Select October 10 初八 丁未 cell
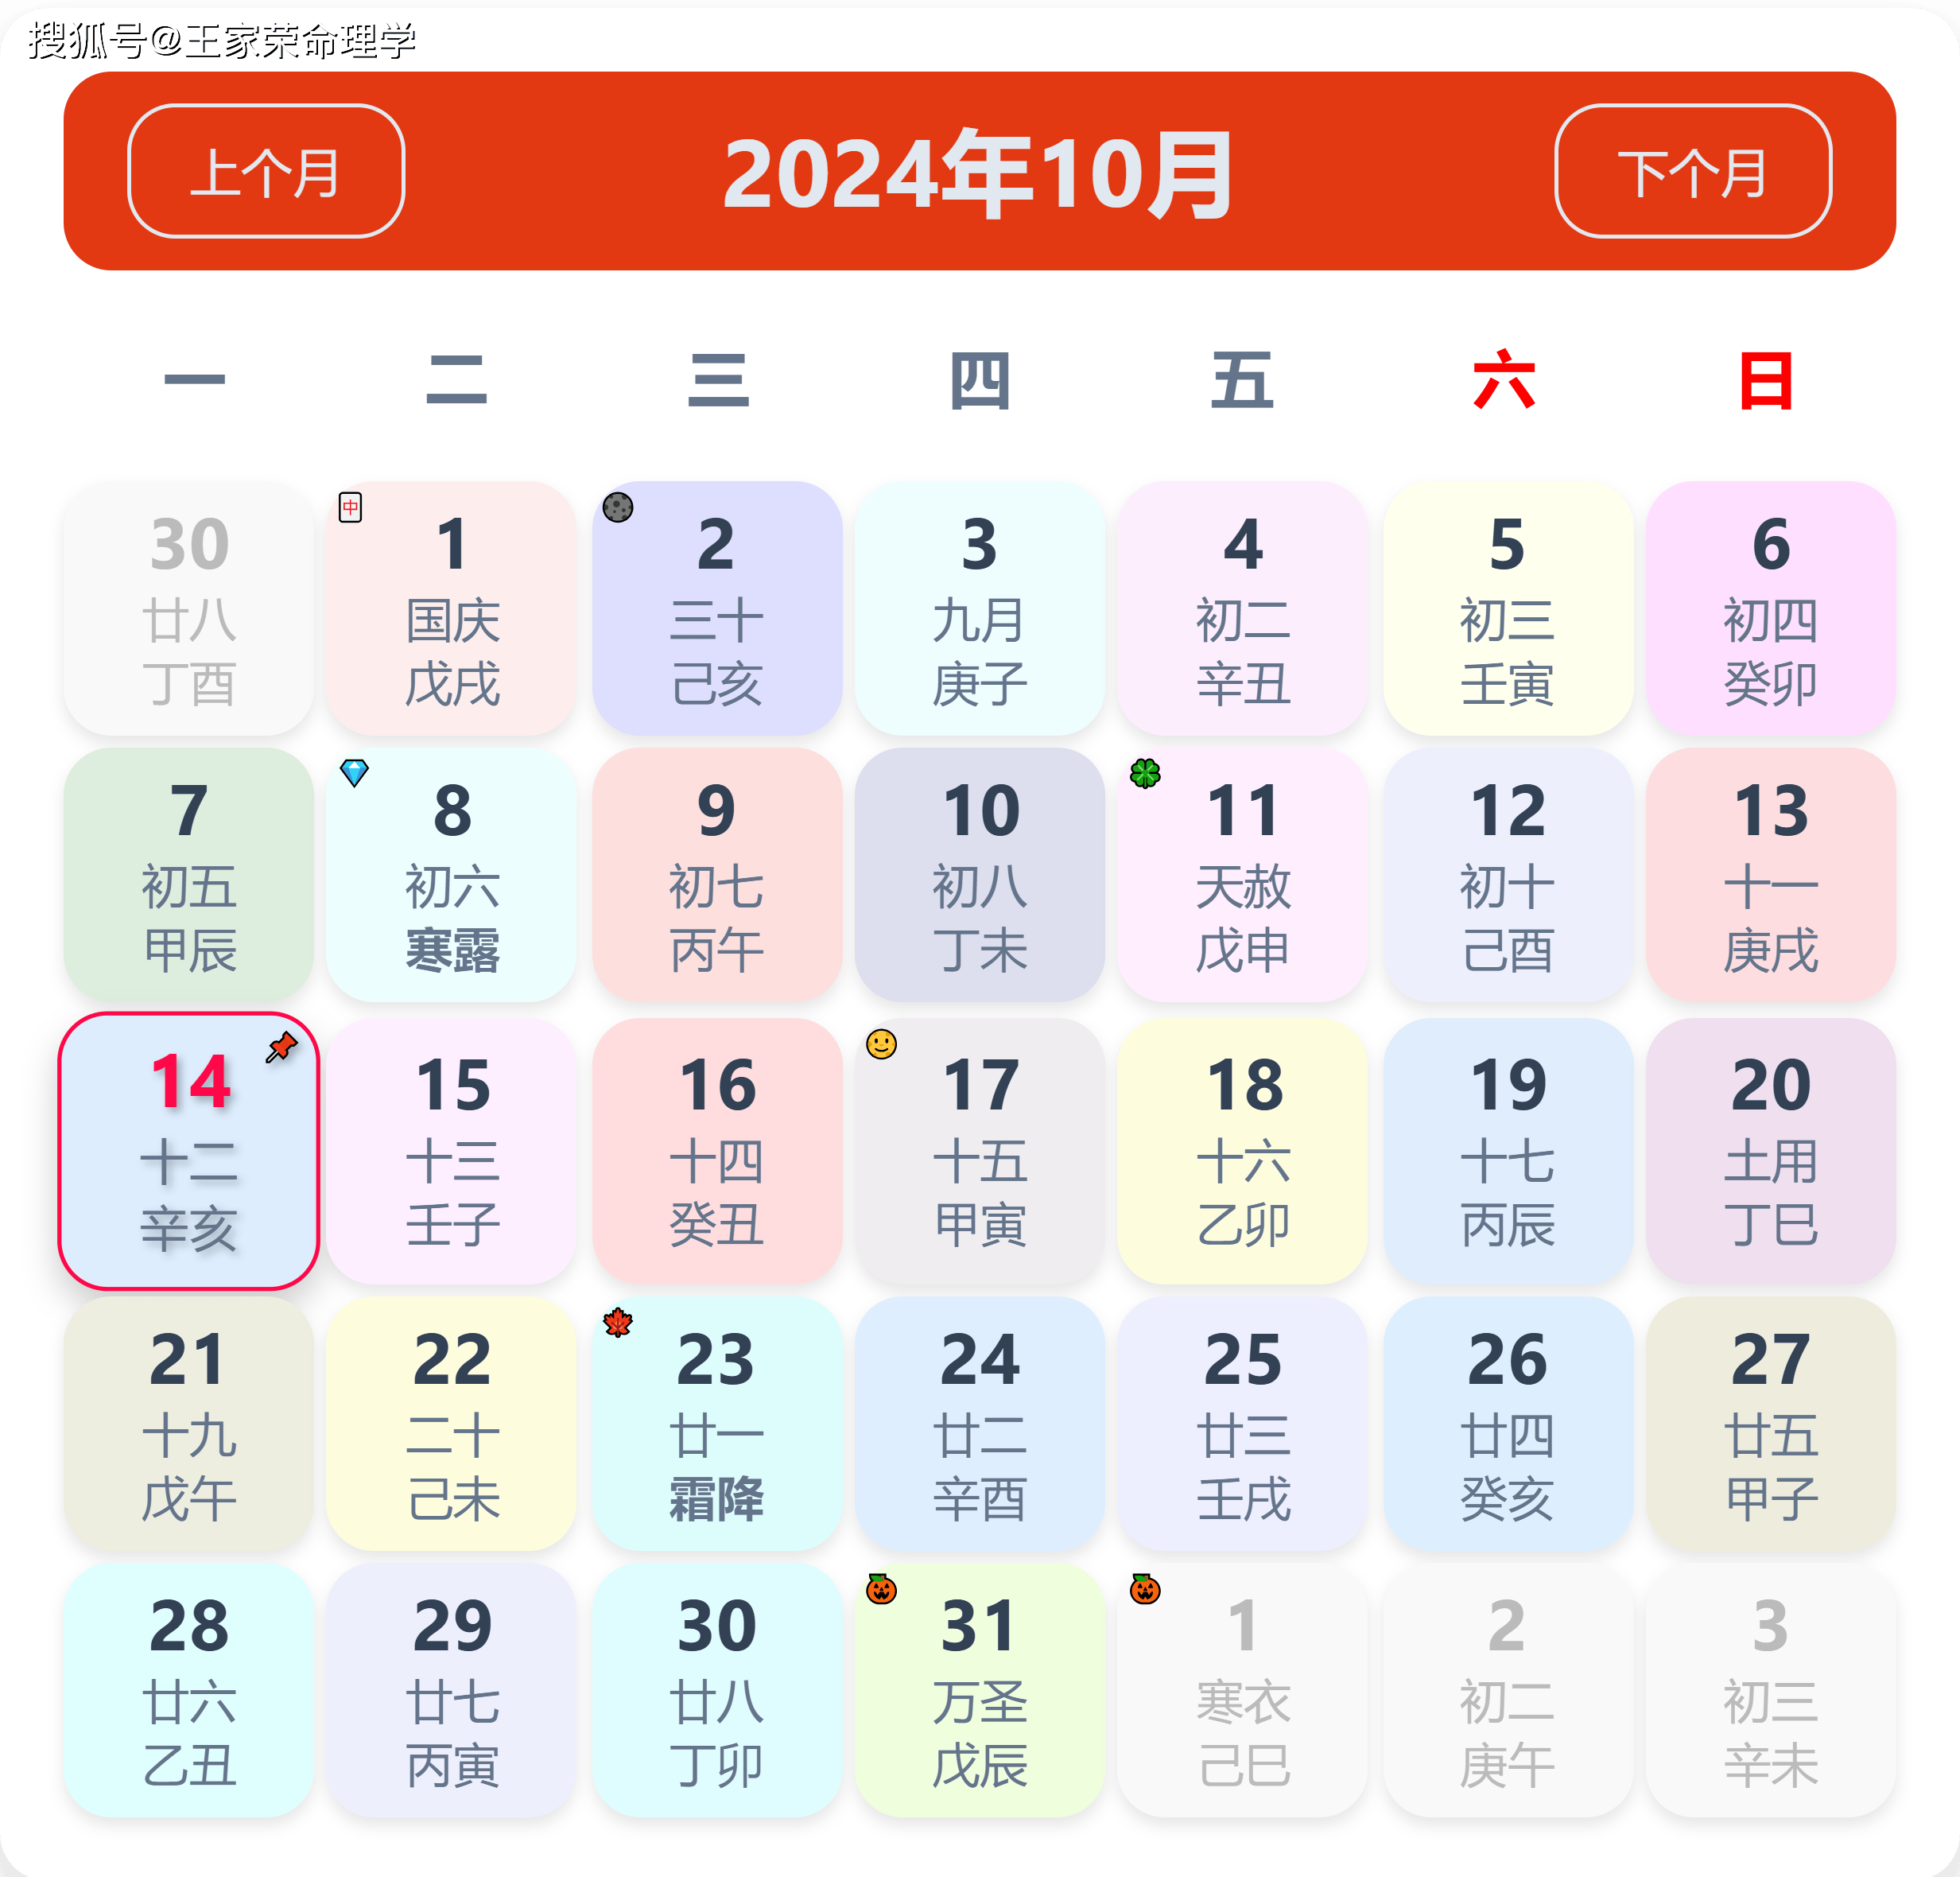 click(980, 875)
